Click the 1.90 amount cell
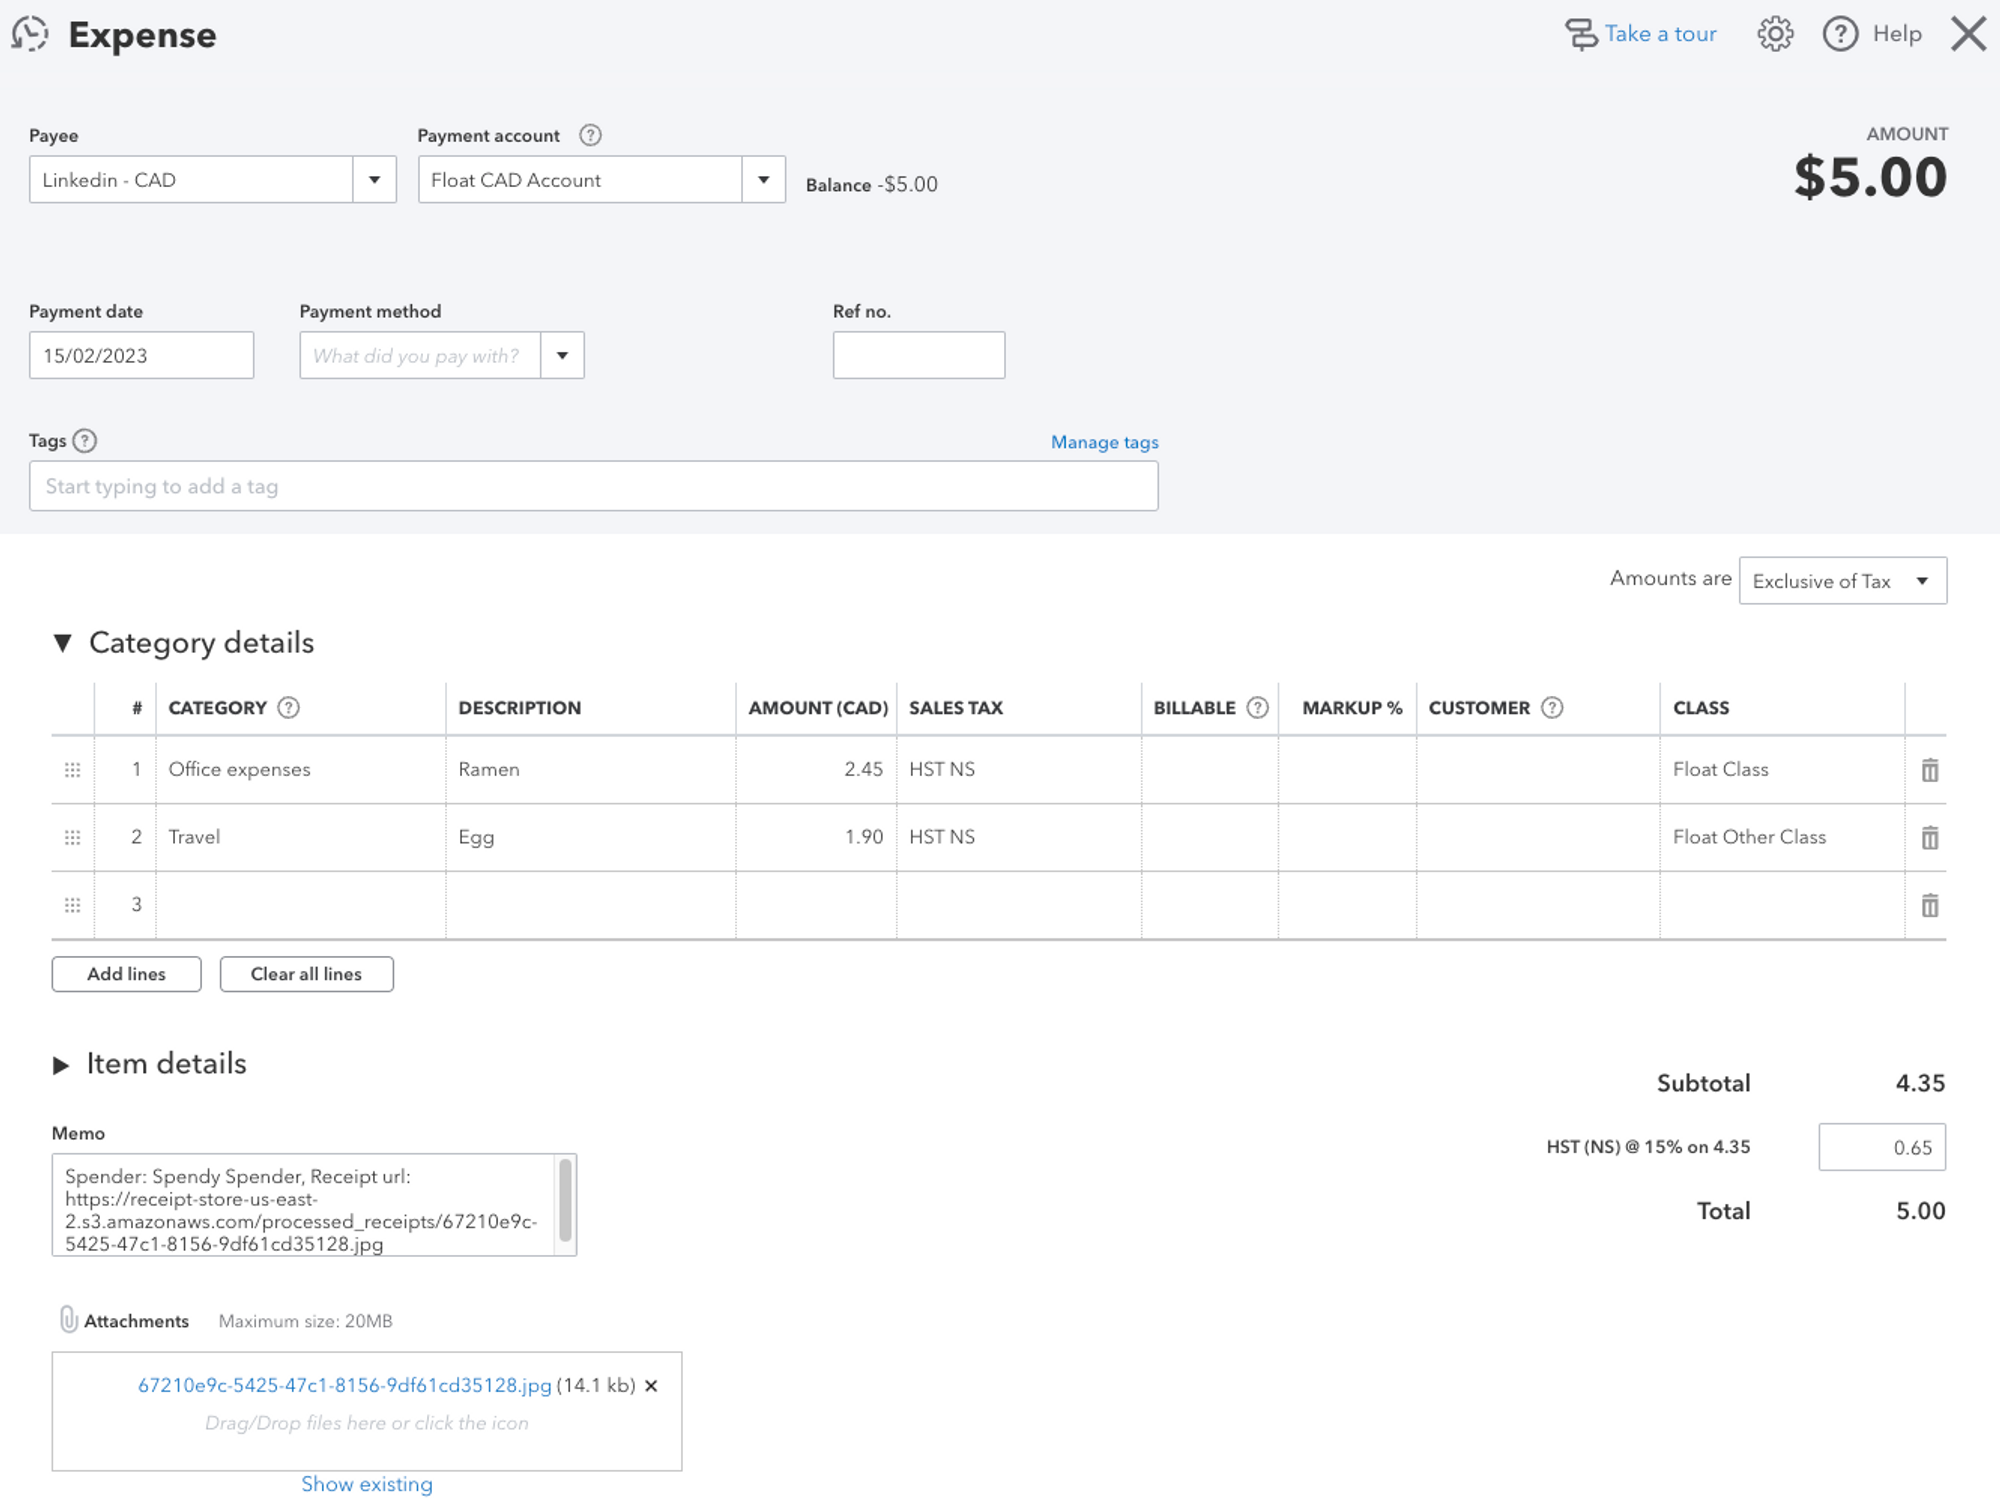Viewport: 2000px width, 1507px height. point(816,838)
